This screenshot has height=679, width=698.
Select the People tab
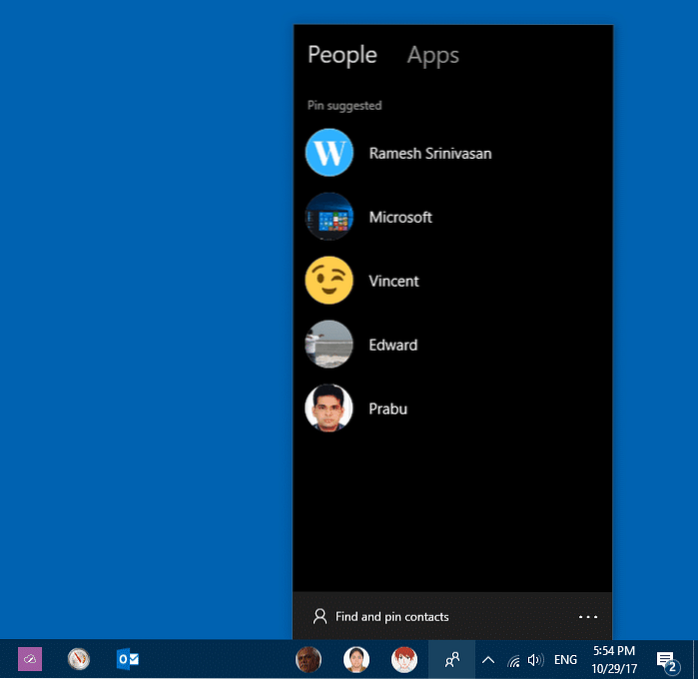click(x=342, y=55)
